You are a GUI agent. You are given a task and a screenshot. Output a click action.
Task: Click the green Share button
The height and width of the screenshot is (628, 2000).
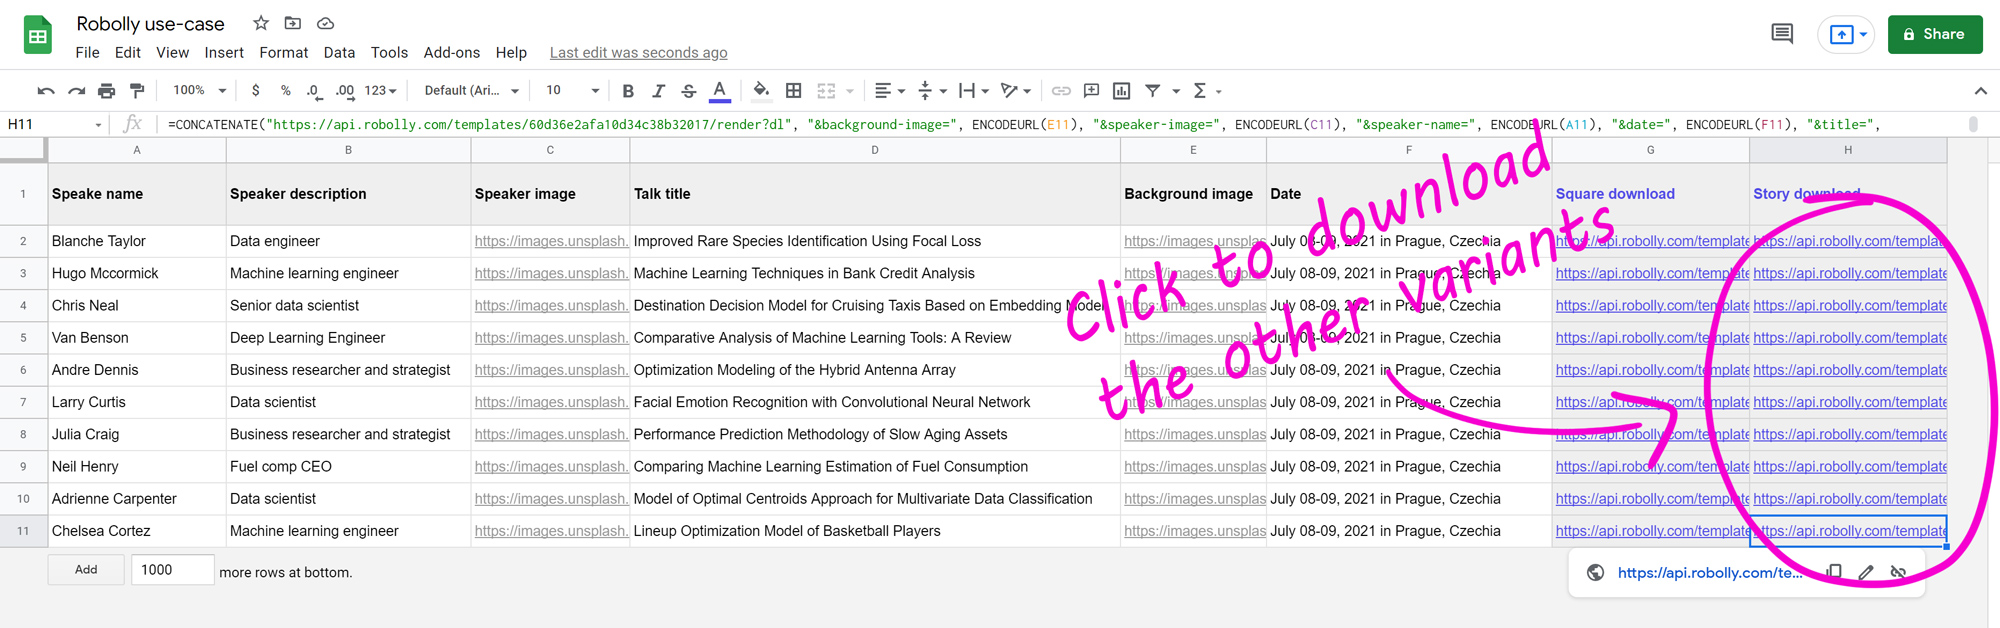(x=1934, y=34)
